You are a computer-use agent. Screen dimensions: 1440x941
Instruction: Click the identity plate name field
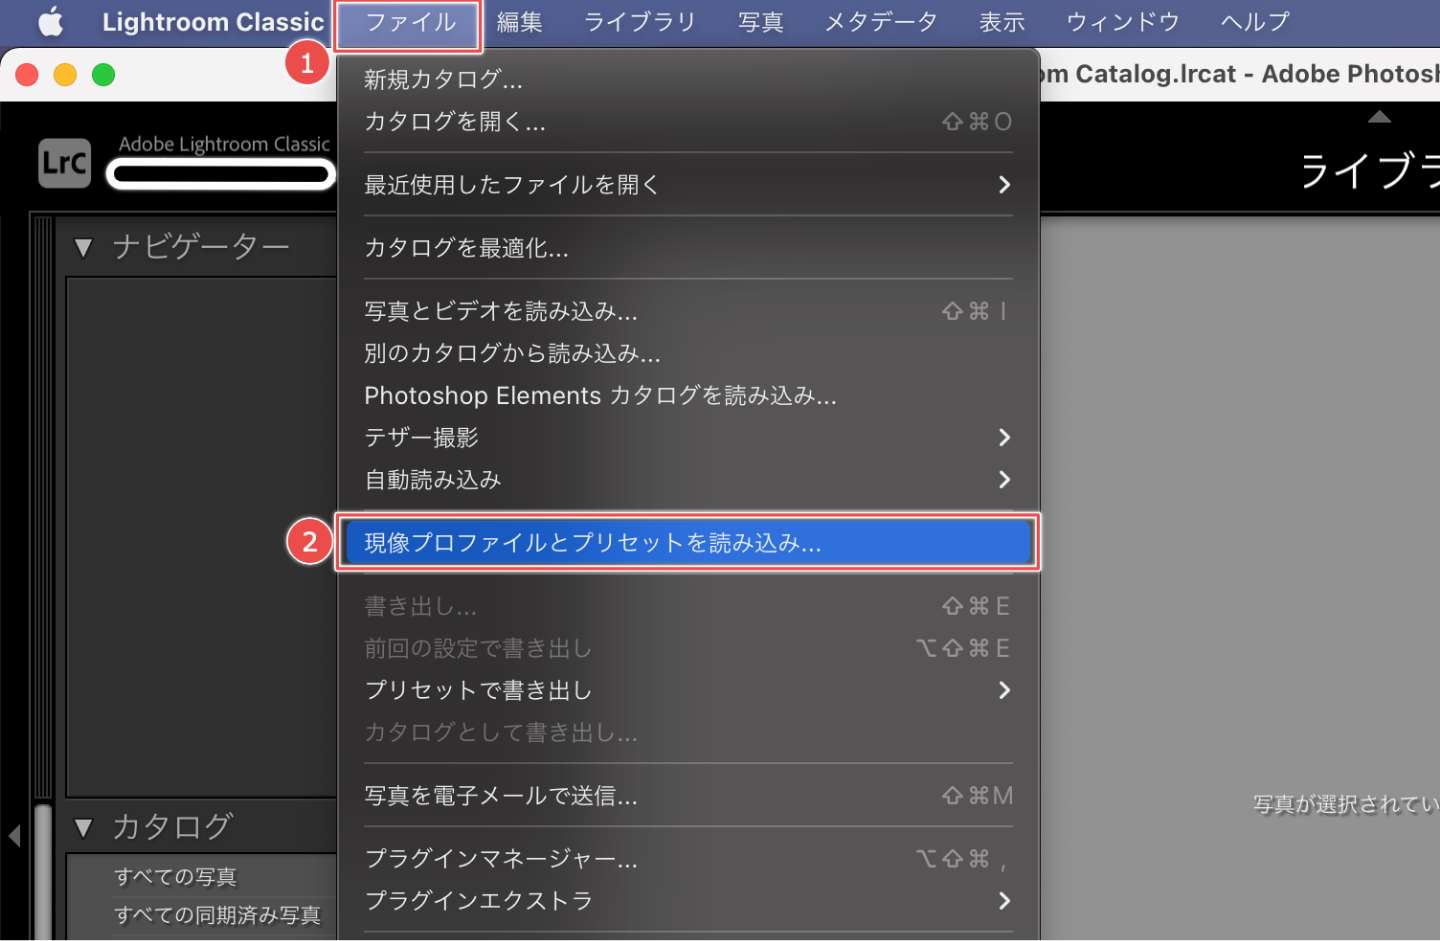point(221,175)
